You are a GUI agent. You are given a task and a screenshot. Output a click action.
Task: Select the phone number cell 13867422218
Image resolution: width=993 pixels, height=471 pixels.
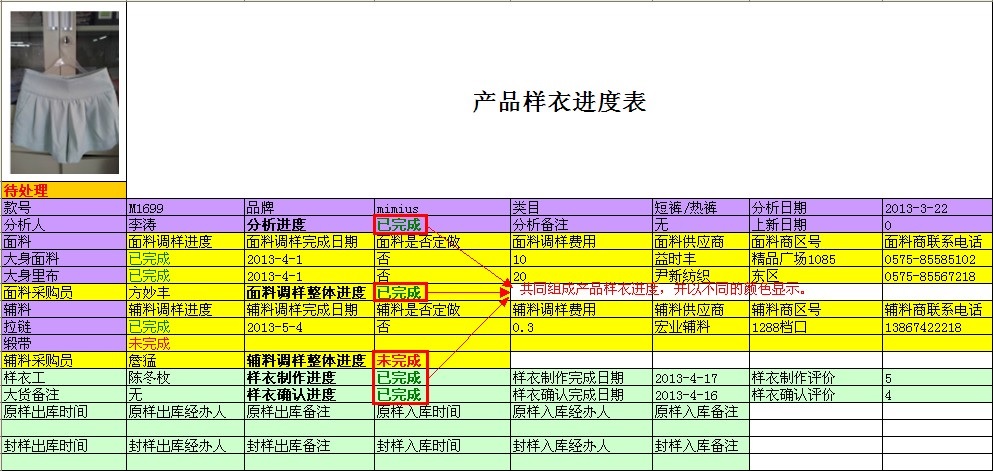[x=923, y=327]
